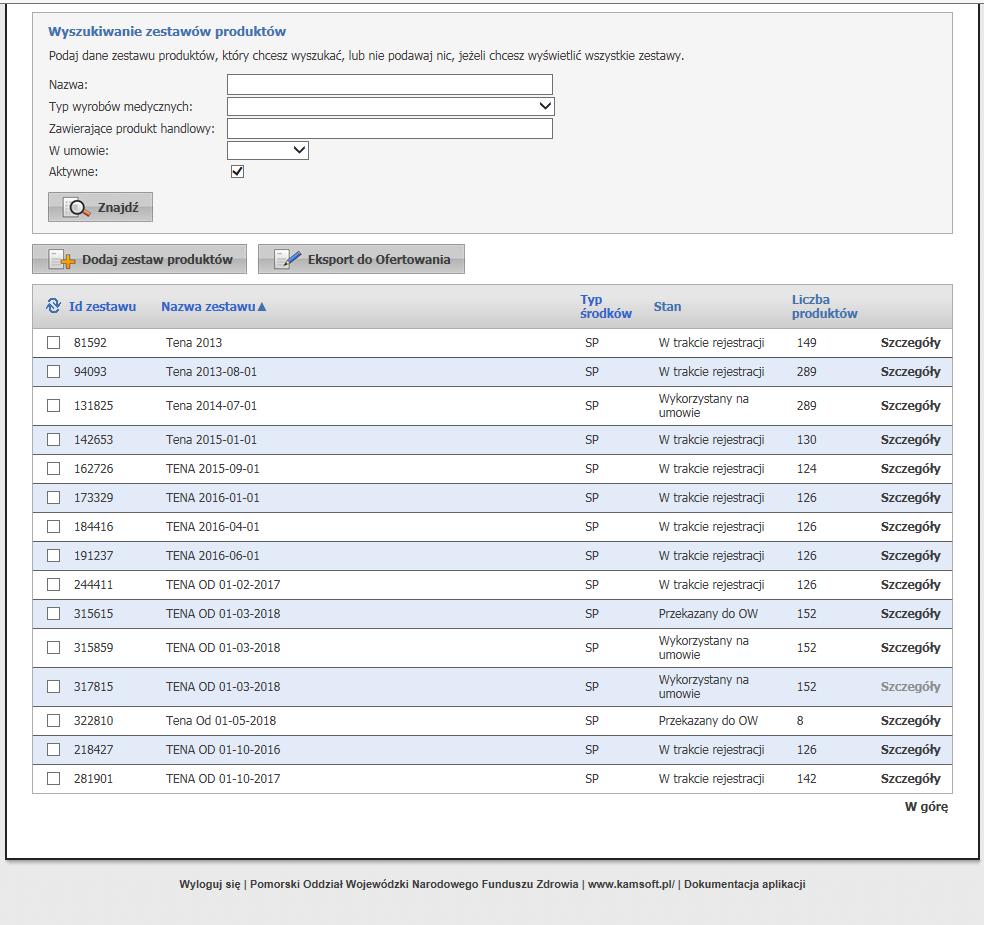Sort by the Id zestawu column header
Image resolution: width=984 pixels, height=925 pixels.
102,307
